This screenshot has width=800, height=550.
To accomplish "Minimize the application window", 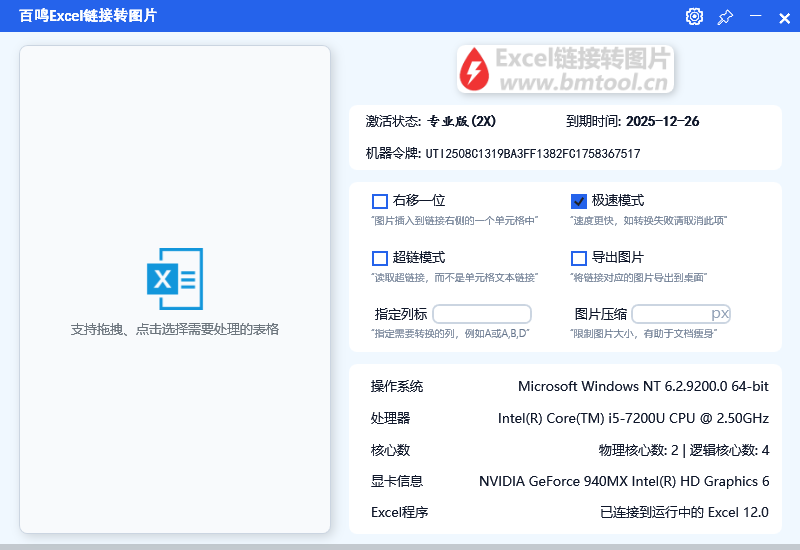I will point(756,16).
